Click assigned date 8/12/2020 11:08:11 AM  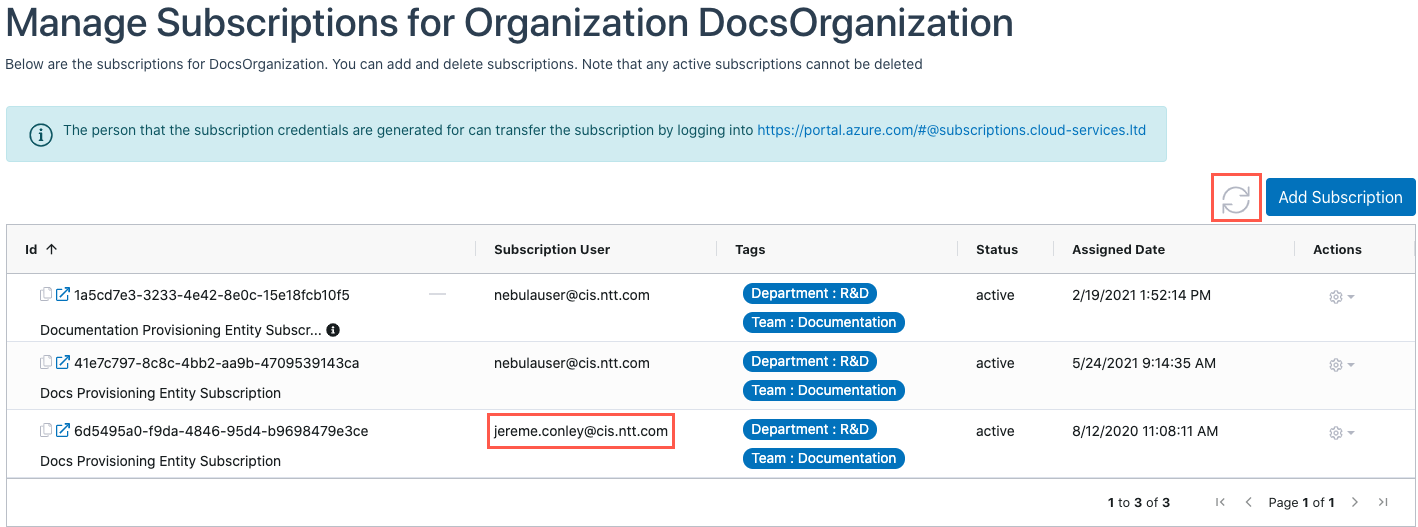pyautogui.click(x=1145, y=431)
